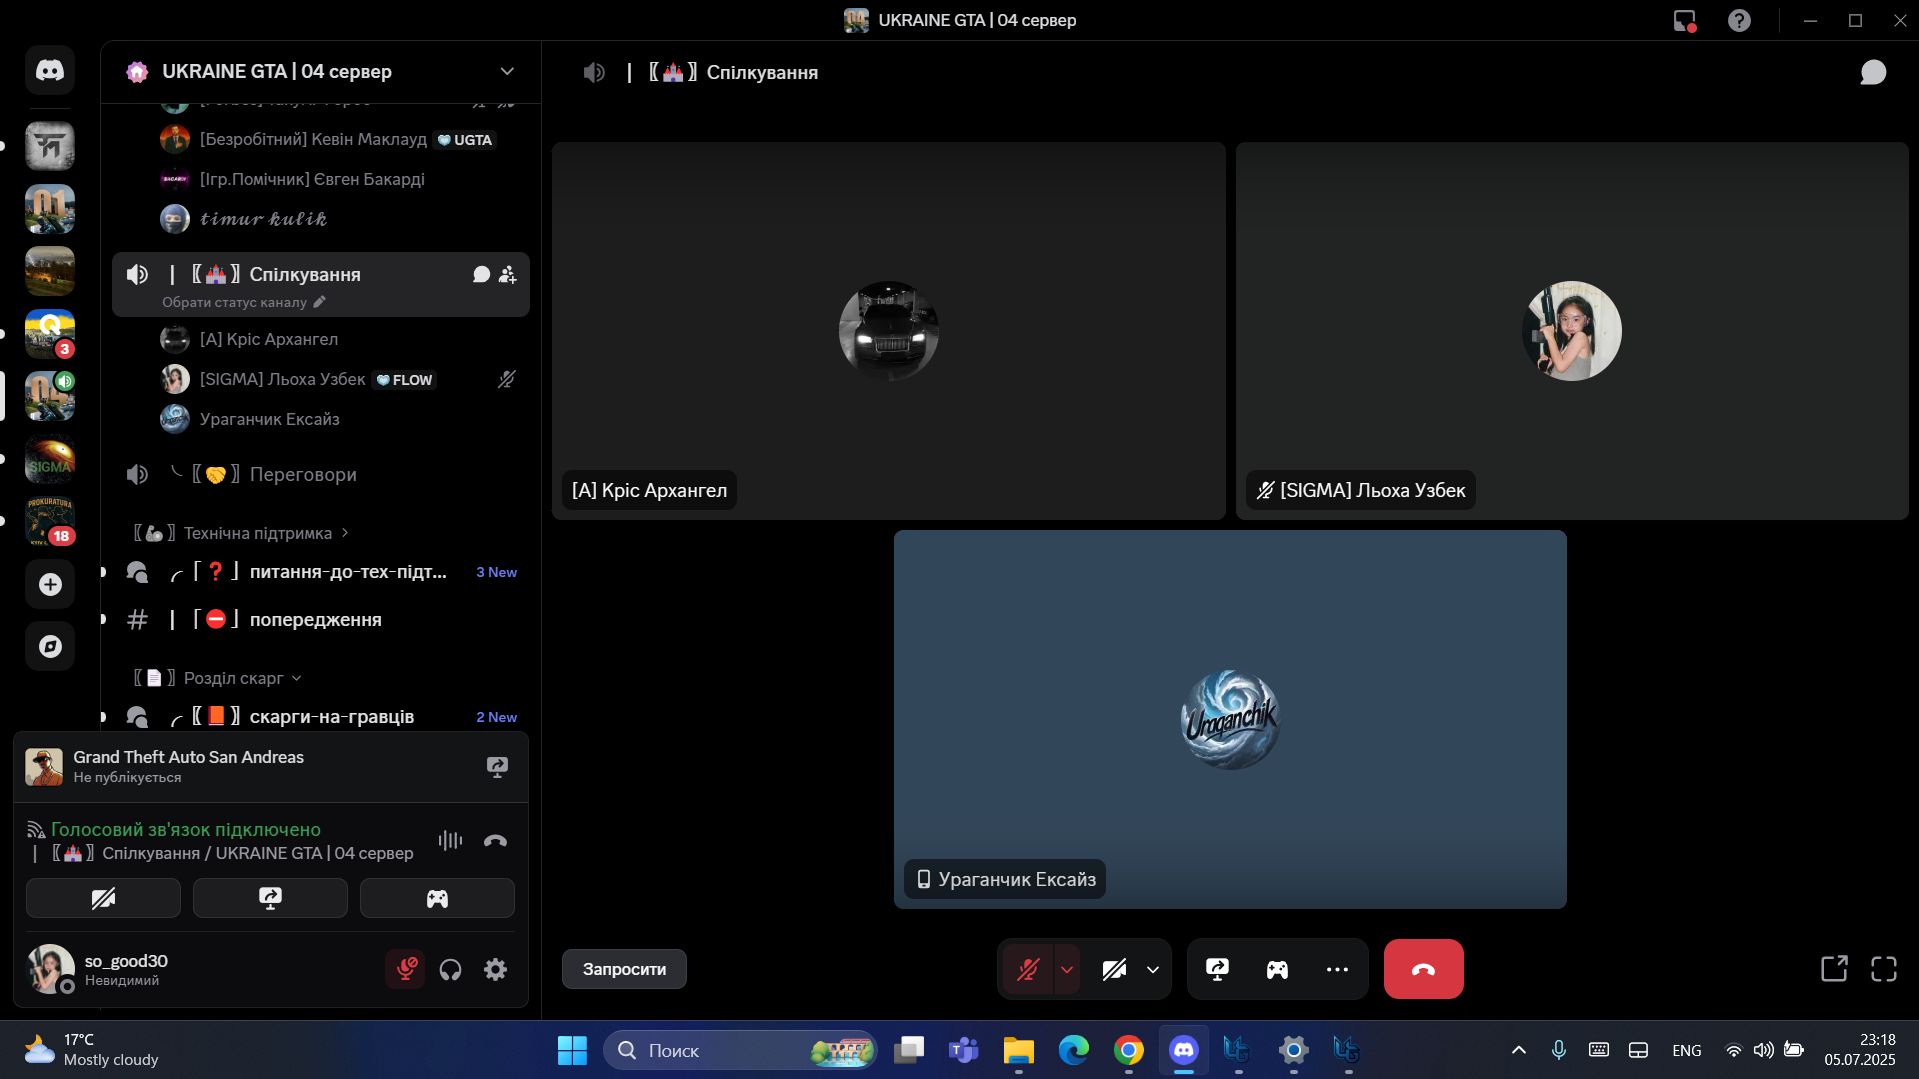Screen dimensions: 1919x1079
Task: Enter full screen call view
Action: 1884,968
